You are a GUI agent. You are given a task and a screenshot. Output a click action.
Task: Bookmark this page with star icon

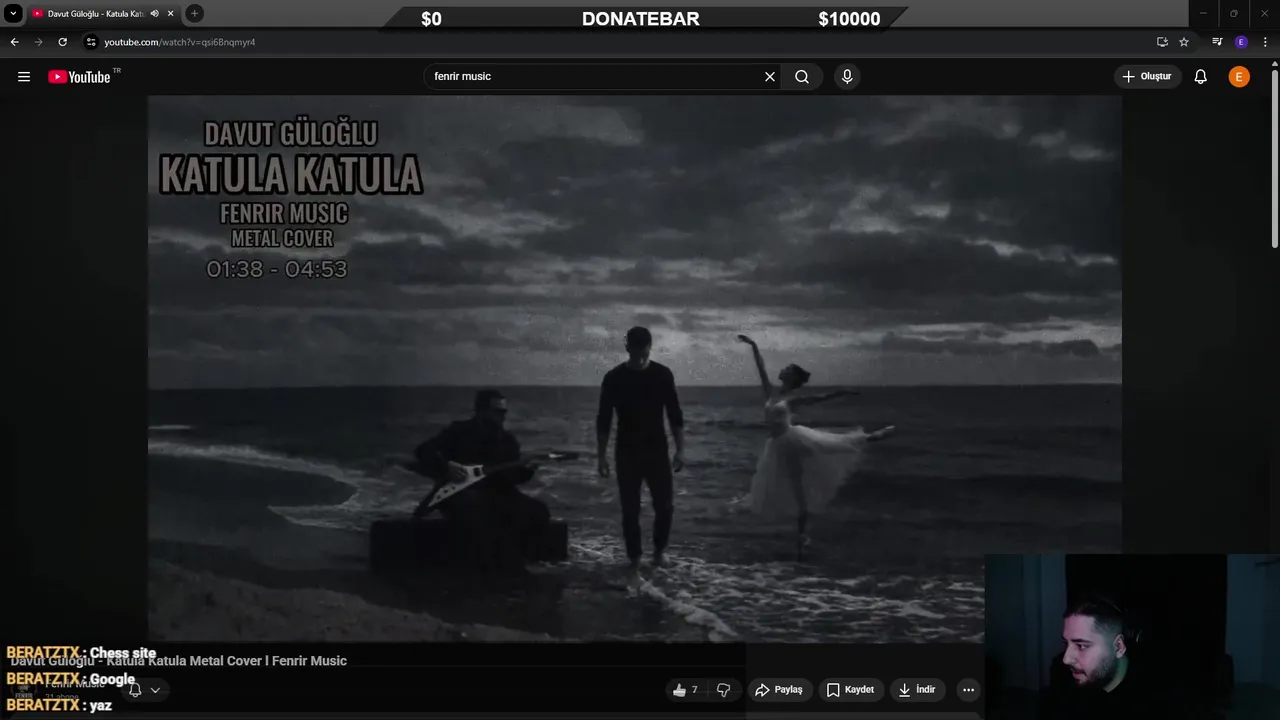point(1184,42)
